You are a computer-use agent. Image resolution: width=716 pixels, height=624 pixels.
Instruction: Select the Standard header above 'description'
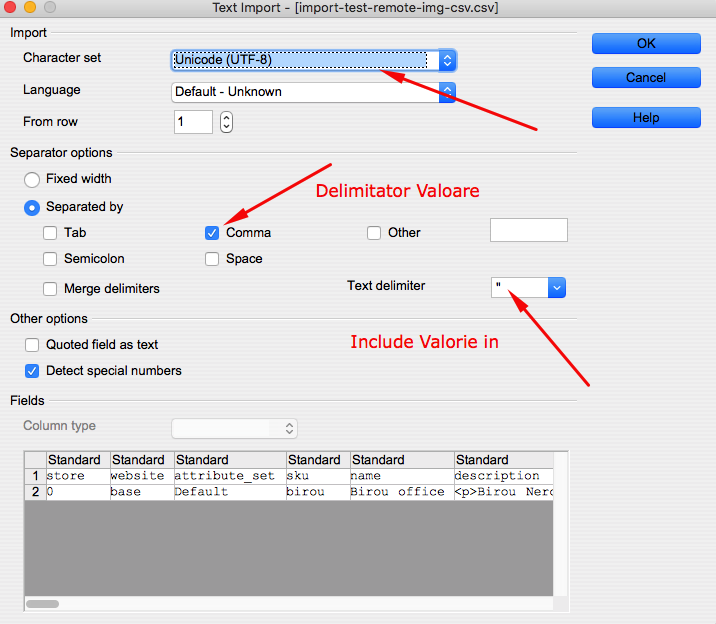coord(504,460)
